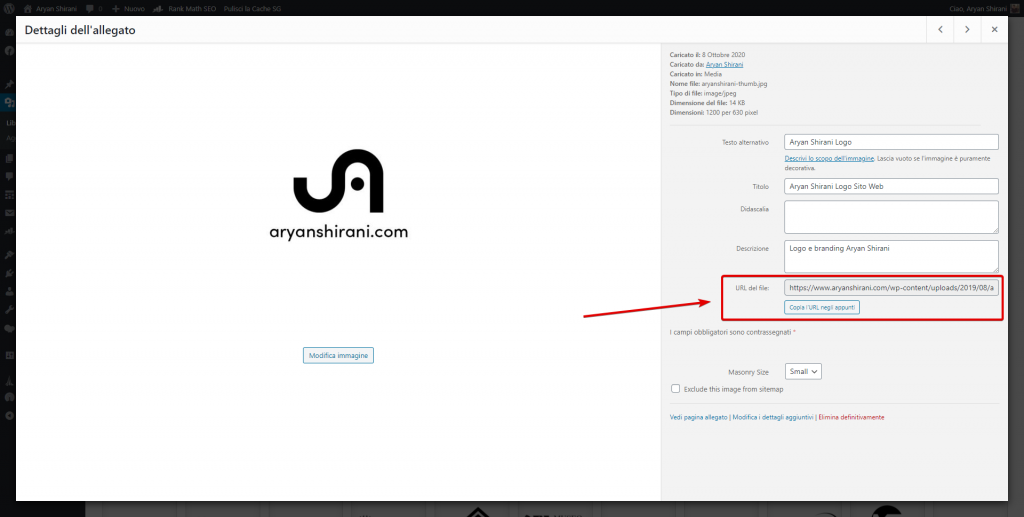The height and width of the screenshot is (517, 1024).
Task: Click the Media icon in the admin sidebar
Action: pos(9,102)
